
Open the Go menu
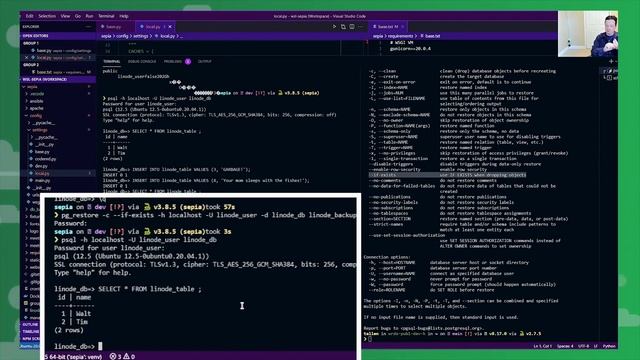pyautogui.click(x=78, y=16)
